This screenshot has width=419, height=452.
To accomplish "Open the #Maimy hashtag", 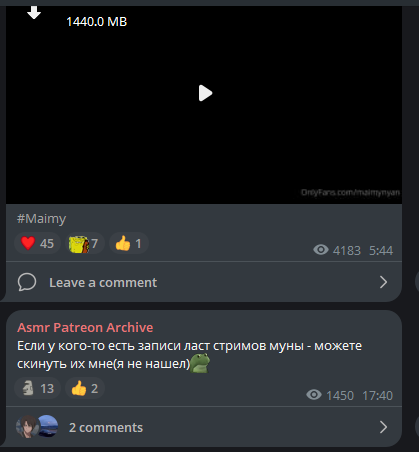I will tap(41, 219).
